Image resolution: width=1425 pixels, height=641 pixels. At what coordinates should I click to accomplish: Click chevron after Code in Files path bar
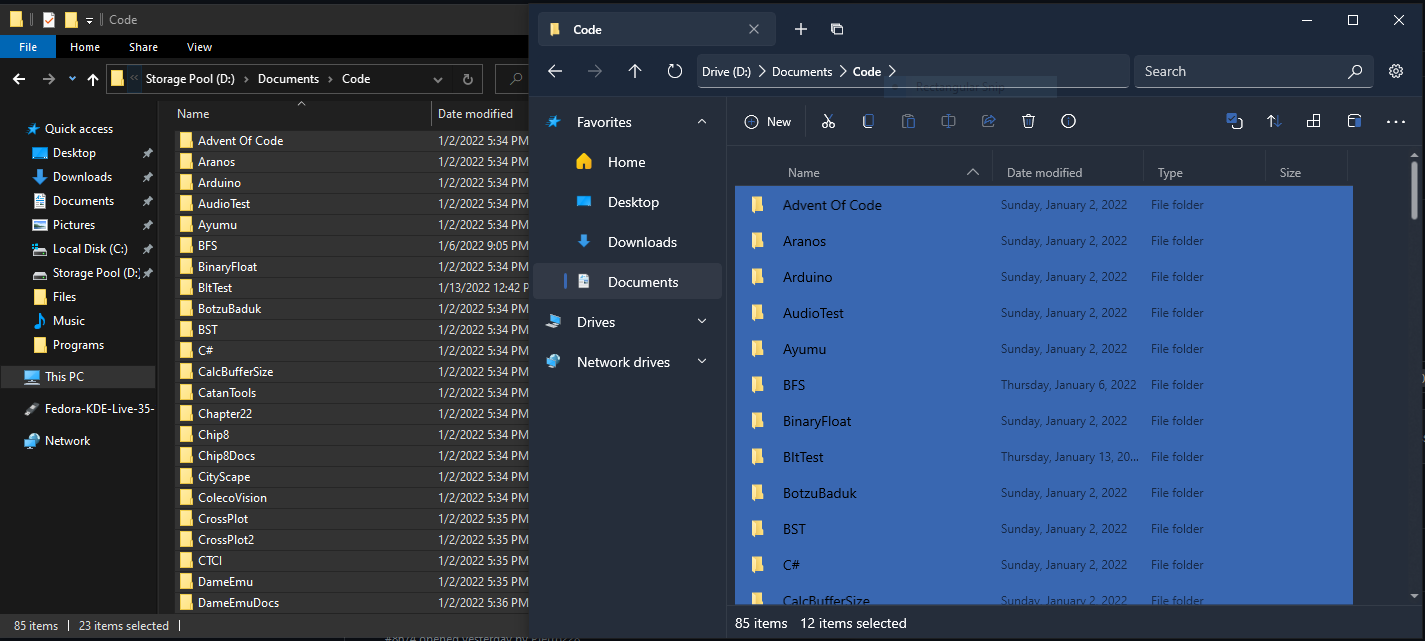pyautogui.click(x=892, y=71)
